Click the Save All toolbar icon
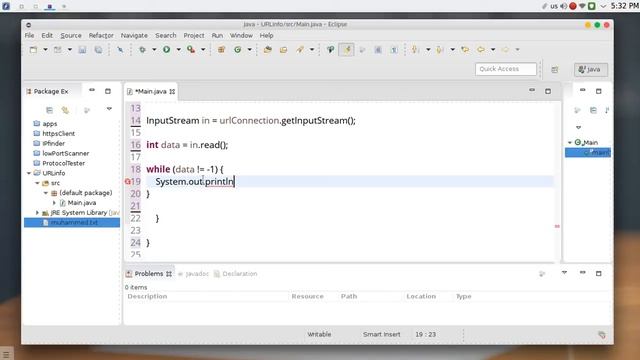Image resolution: width=640 pixels, height=360 pixels. pos(98,50)
